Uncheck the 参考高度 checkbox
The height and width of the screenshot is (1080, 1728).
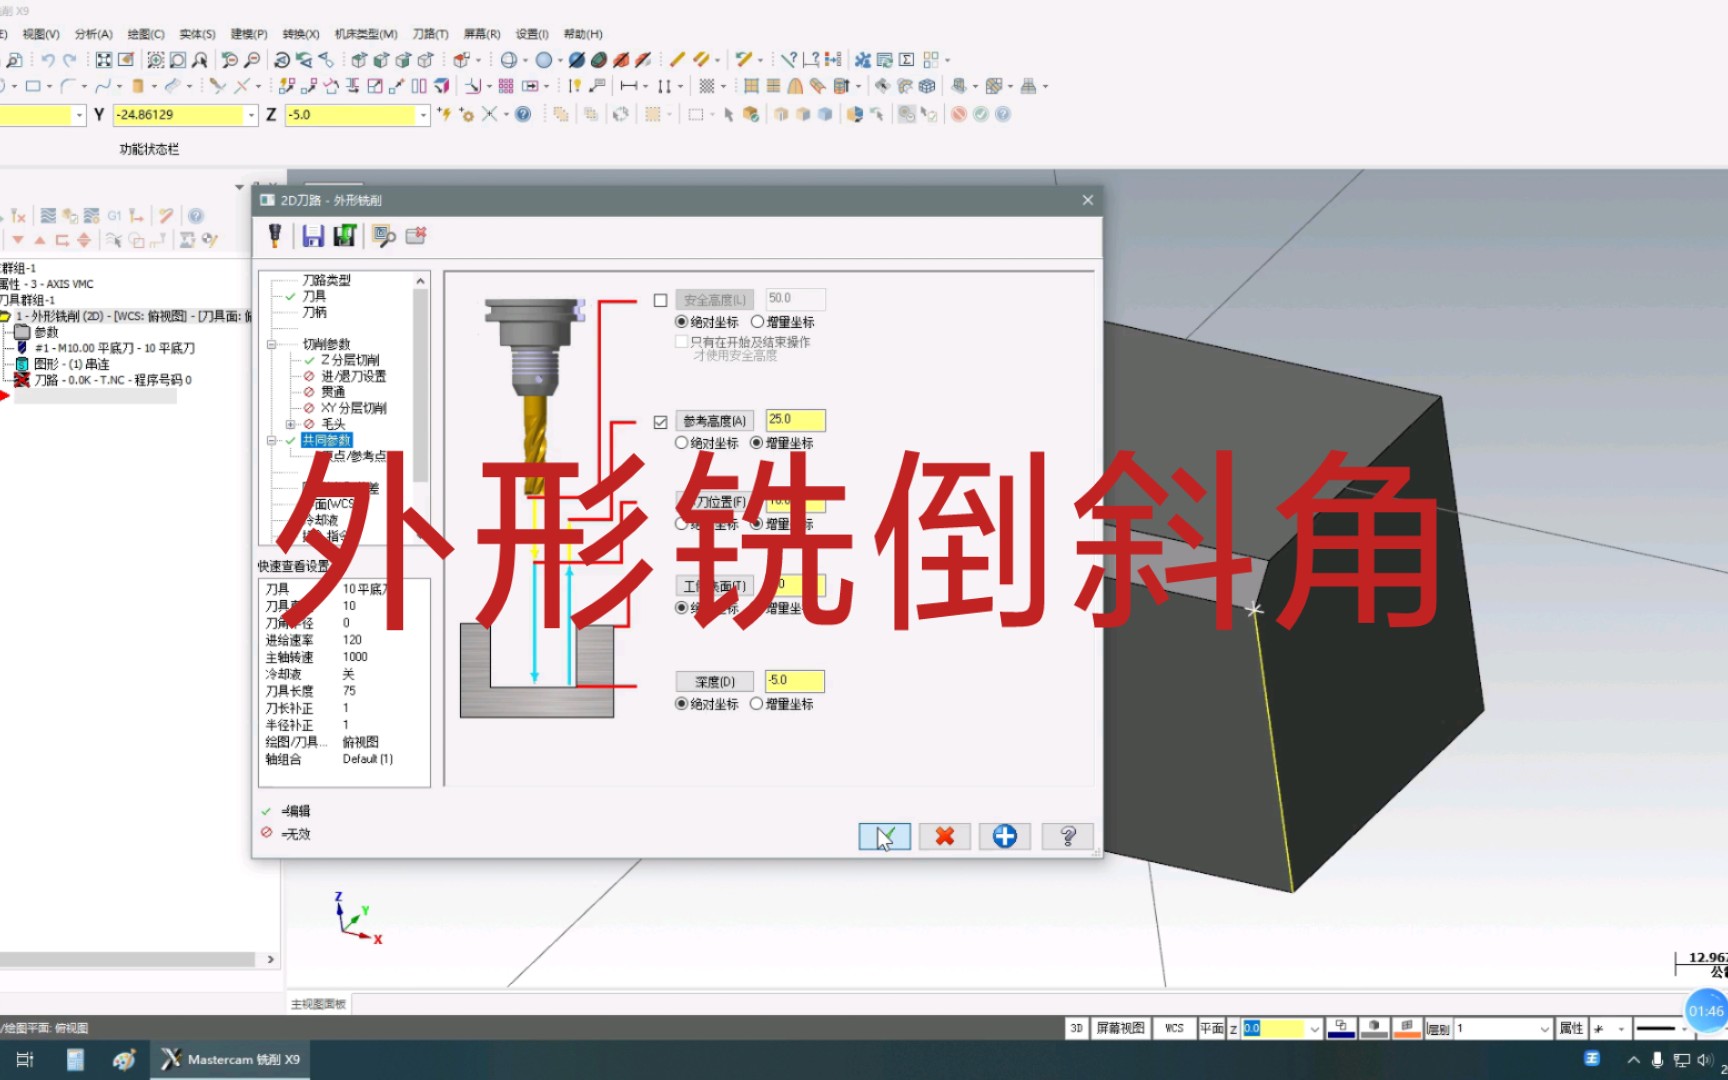coord(659,420)
